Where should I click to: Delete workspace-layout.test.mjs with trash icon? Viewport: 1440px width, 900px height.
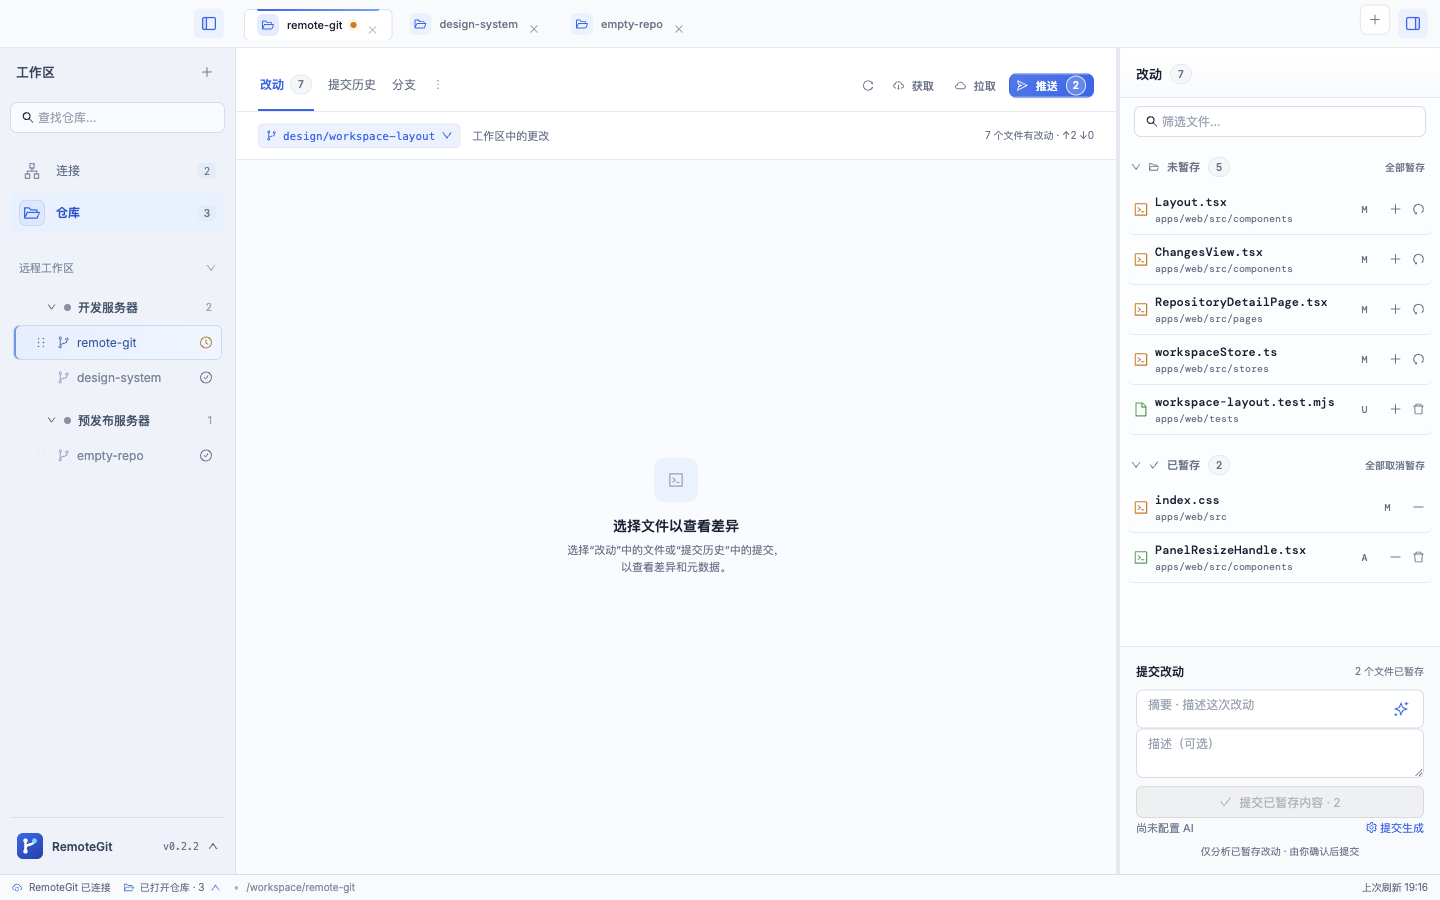click(x=1418, y=409)
